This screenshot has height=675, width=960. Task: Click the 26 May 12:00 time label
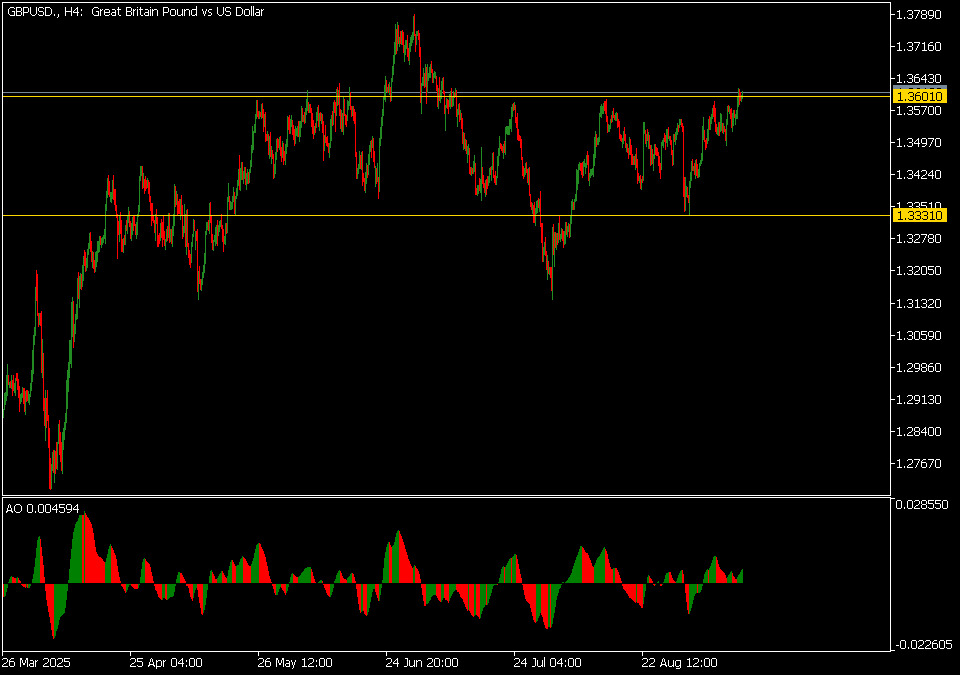295,663
